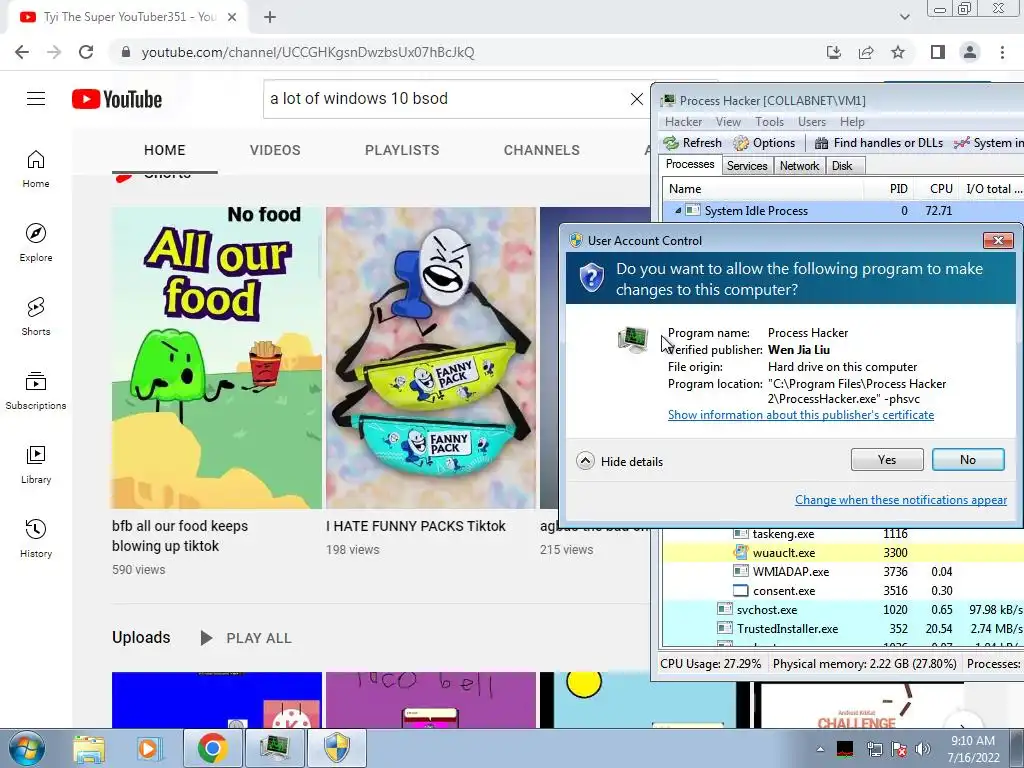Open Options in Process Hacker toolbar
The height and width of the screenshot is (768, 1024).
[x=764, y=143]
